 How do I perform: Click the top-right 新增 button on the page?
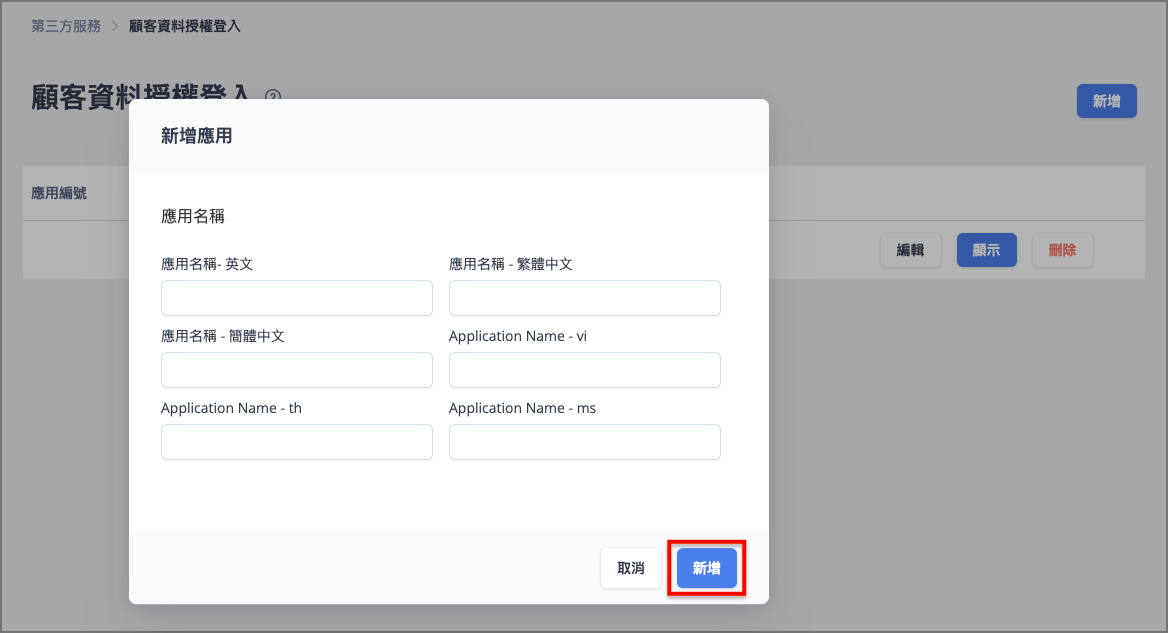[x=1106, y=101]
